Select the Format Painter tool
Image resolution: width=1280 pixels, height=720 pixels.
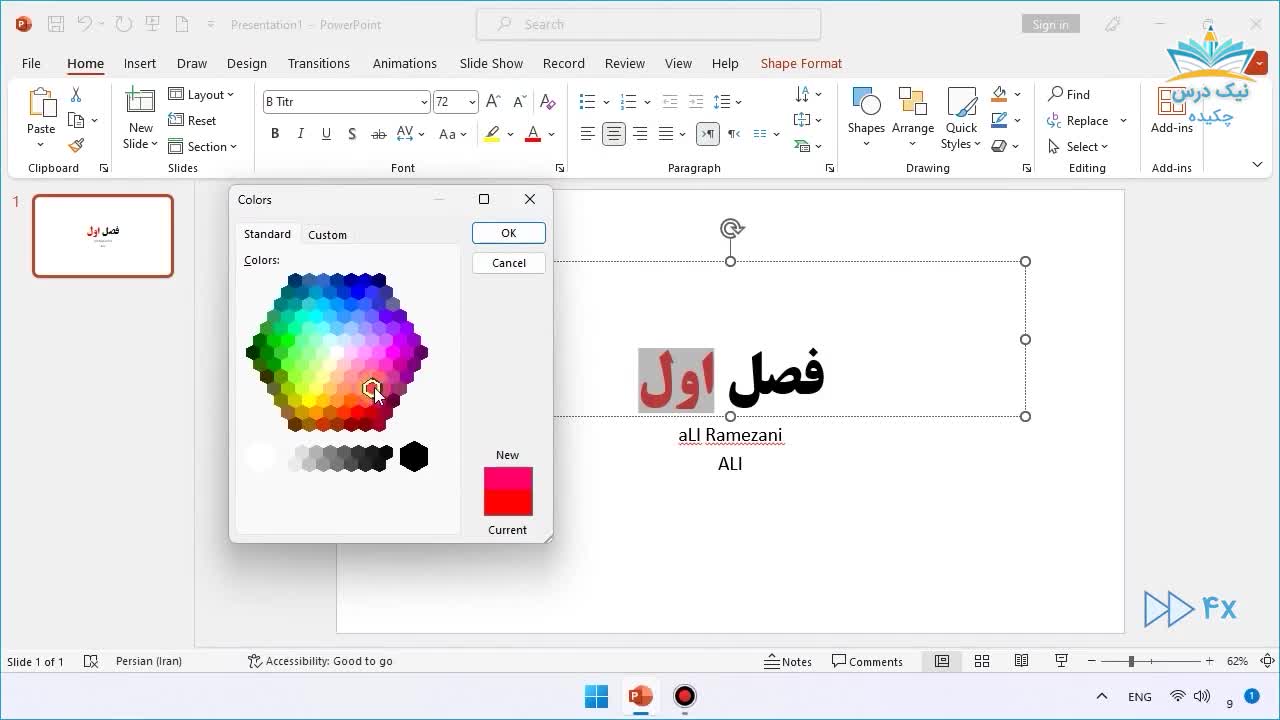coord(76,144)
